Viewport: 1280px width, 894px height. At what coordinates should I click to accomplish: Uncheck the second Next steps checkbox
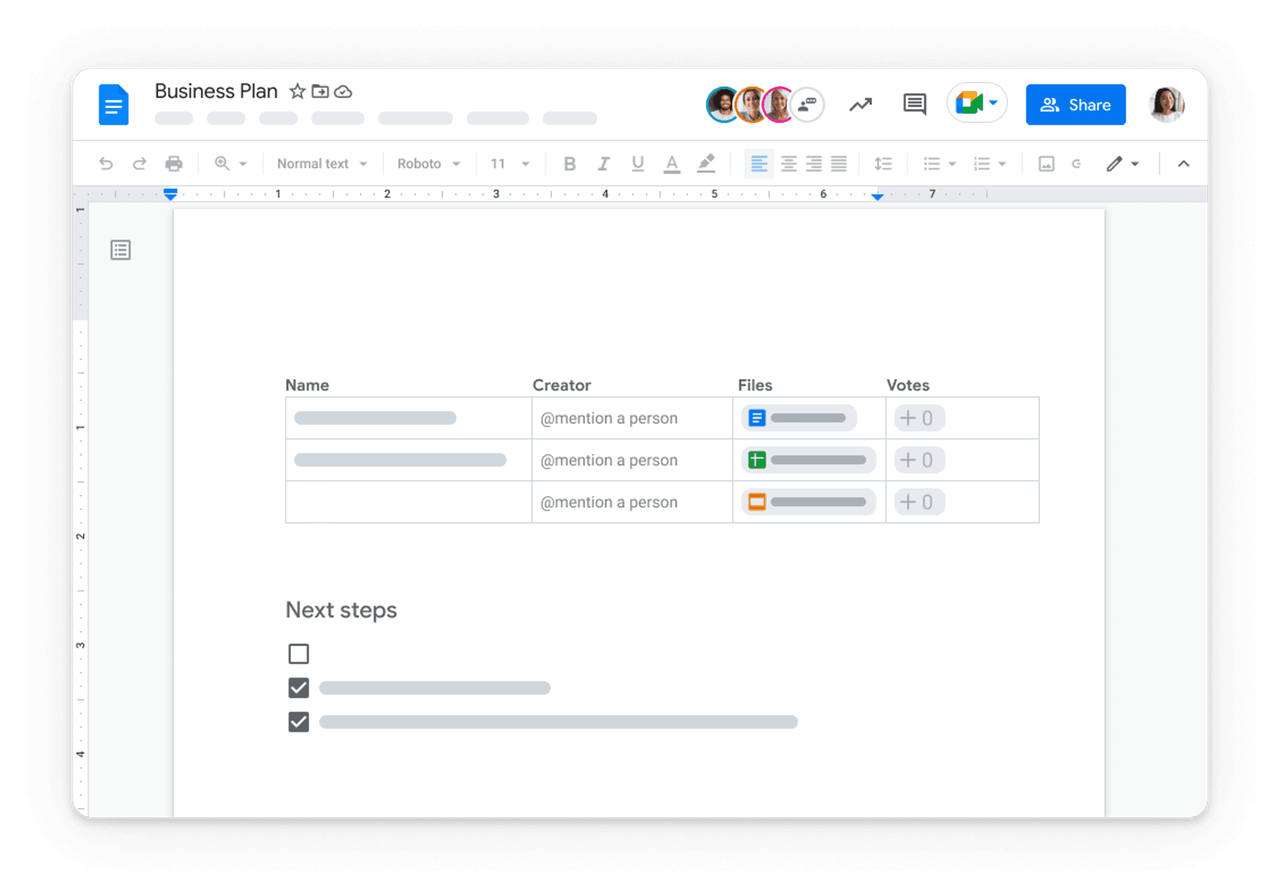point(298,687)
